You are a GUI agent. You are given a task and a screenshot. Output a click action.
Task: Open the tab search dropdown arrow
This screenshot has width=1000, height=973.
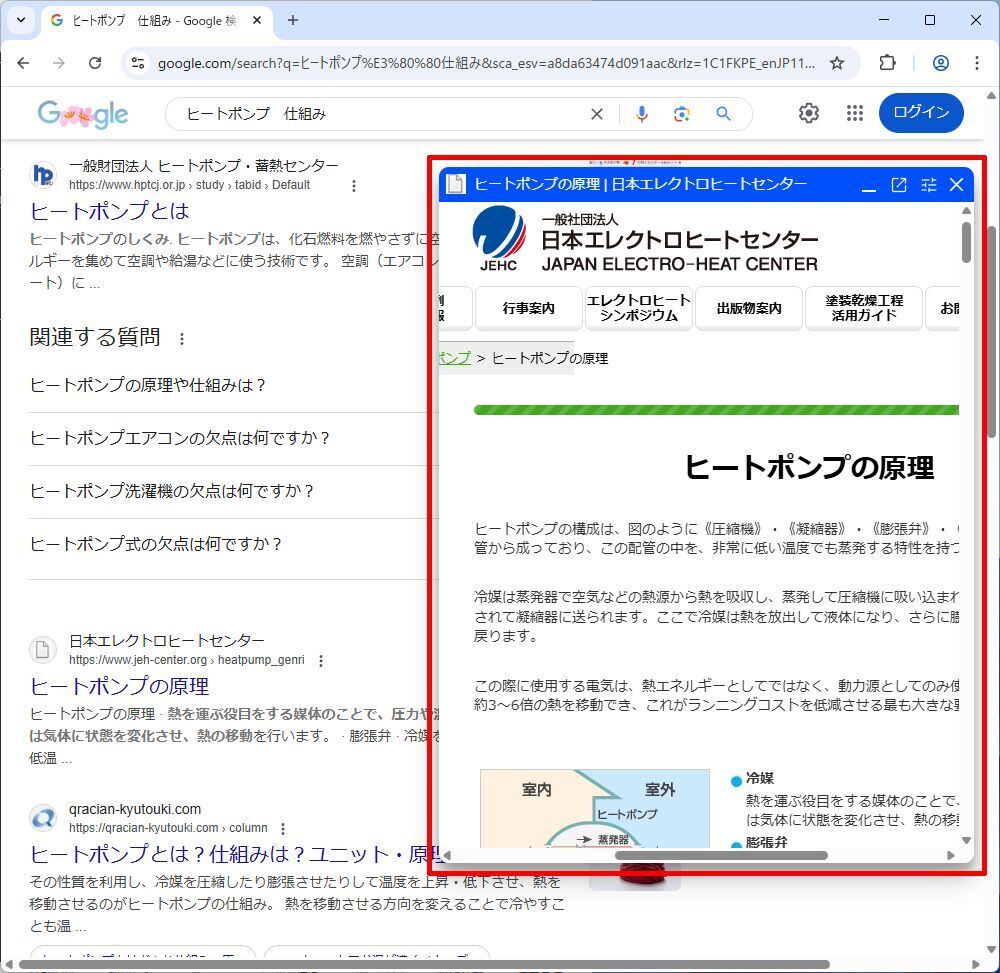click(21, 20)
